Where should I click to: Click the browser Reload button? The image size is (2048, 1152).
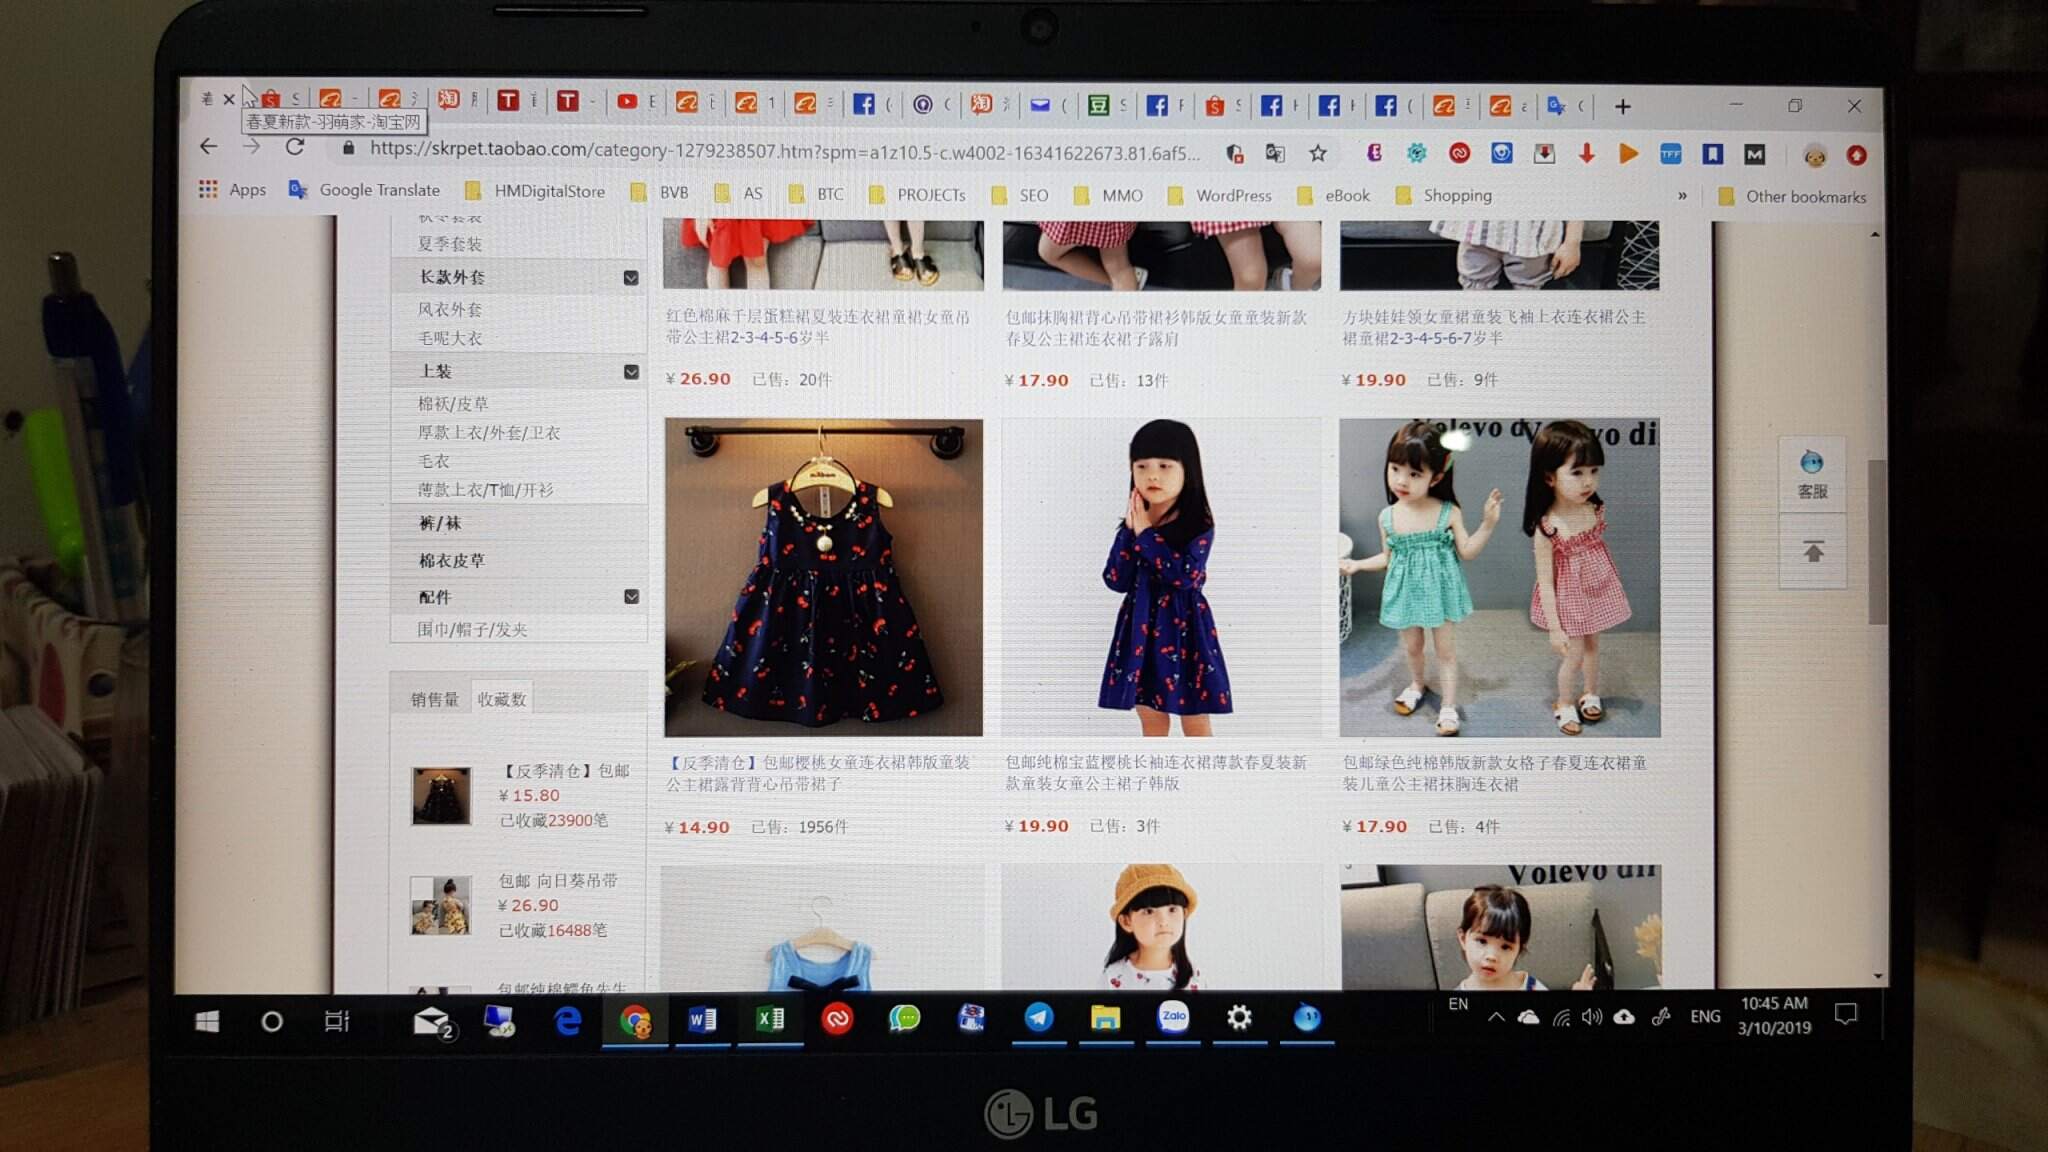294,148
